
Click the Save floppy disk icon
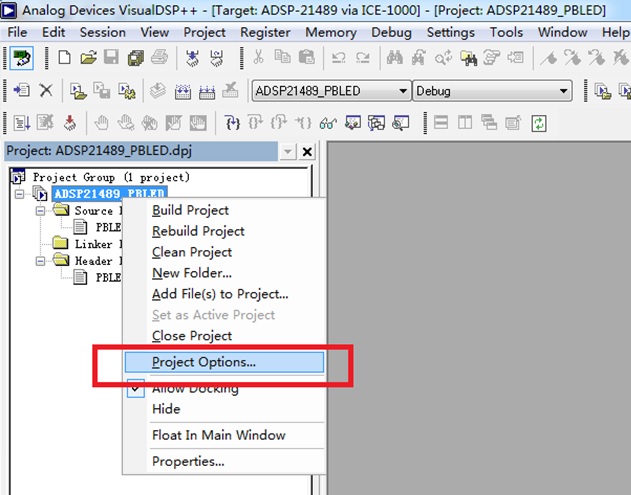point(111,58)
